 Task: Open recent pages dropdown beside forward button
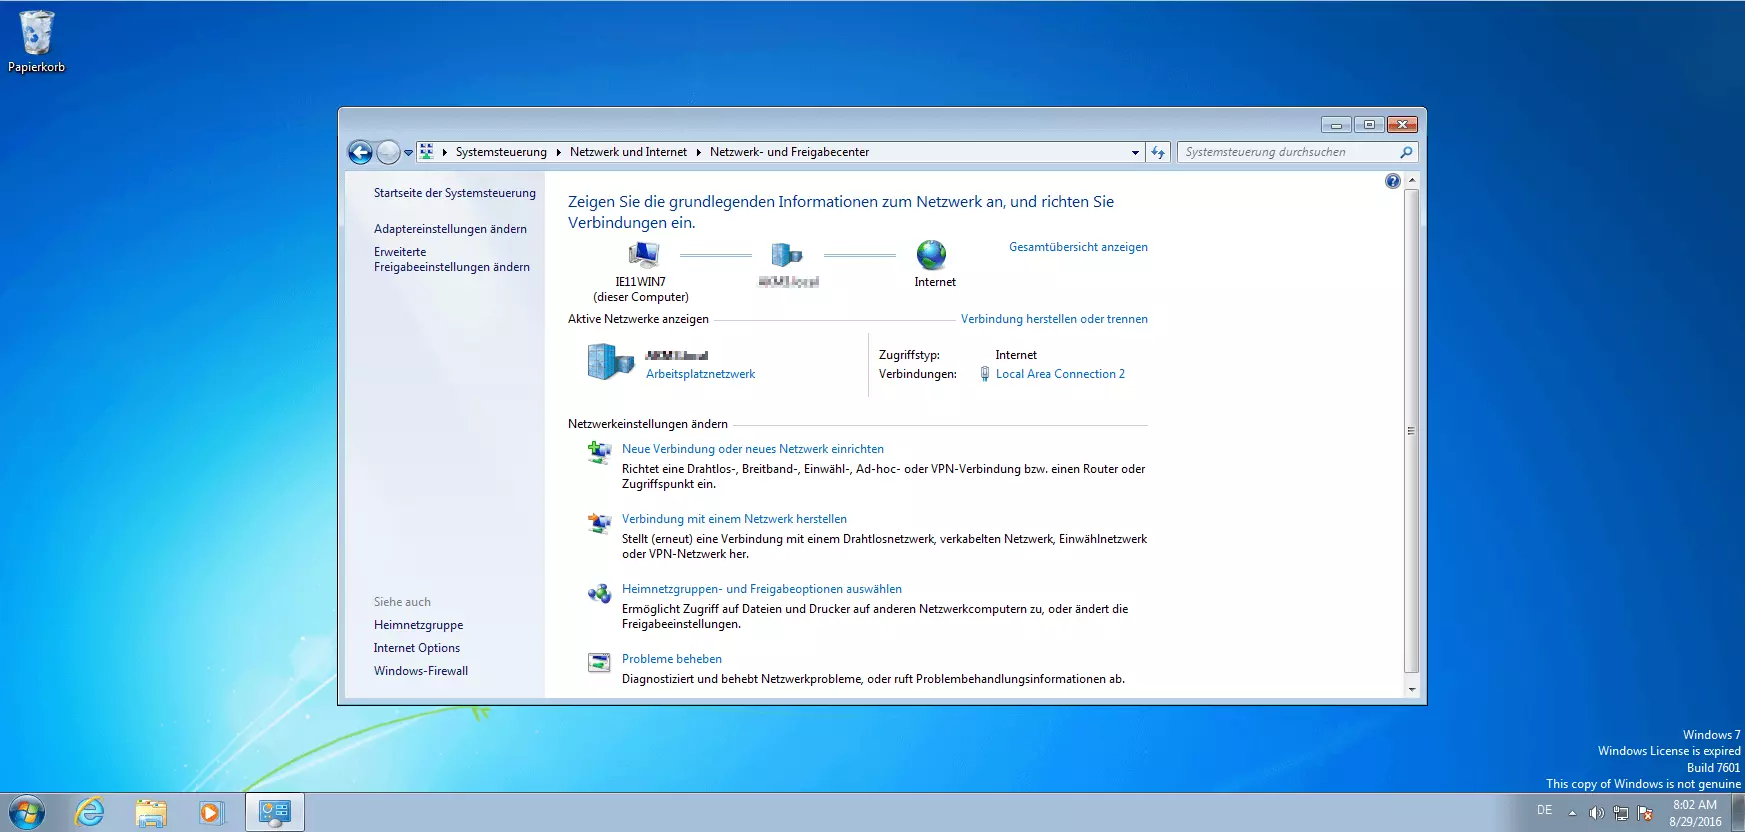point(408,153)
